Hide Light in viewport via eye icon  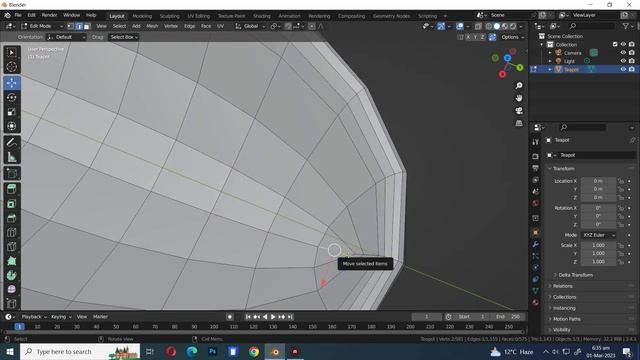coord(623,61)
